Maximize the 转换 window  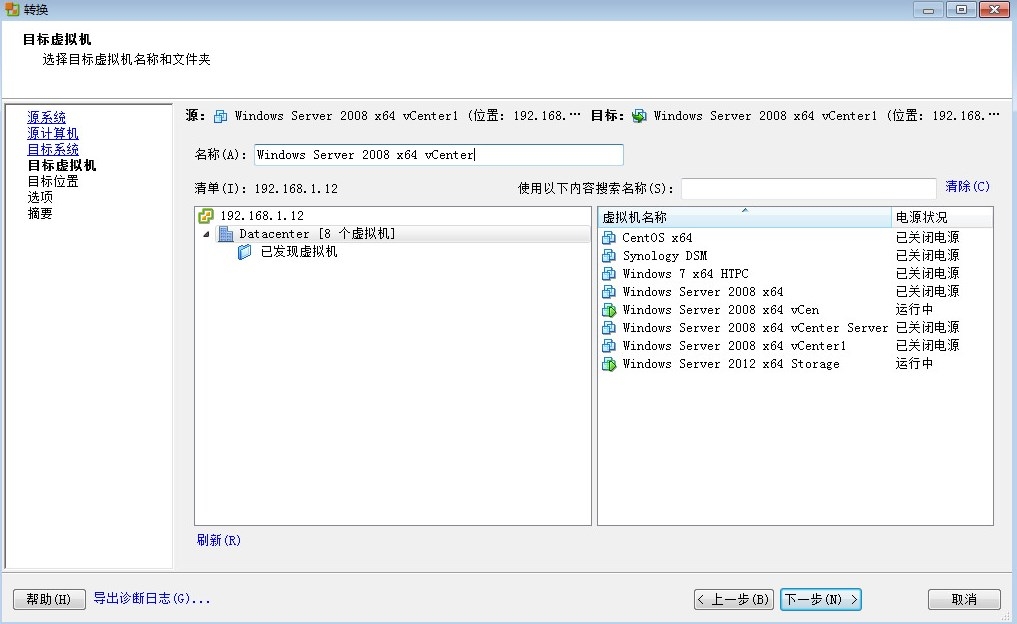pos(961,9)
